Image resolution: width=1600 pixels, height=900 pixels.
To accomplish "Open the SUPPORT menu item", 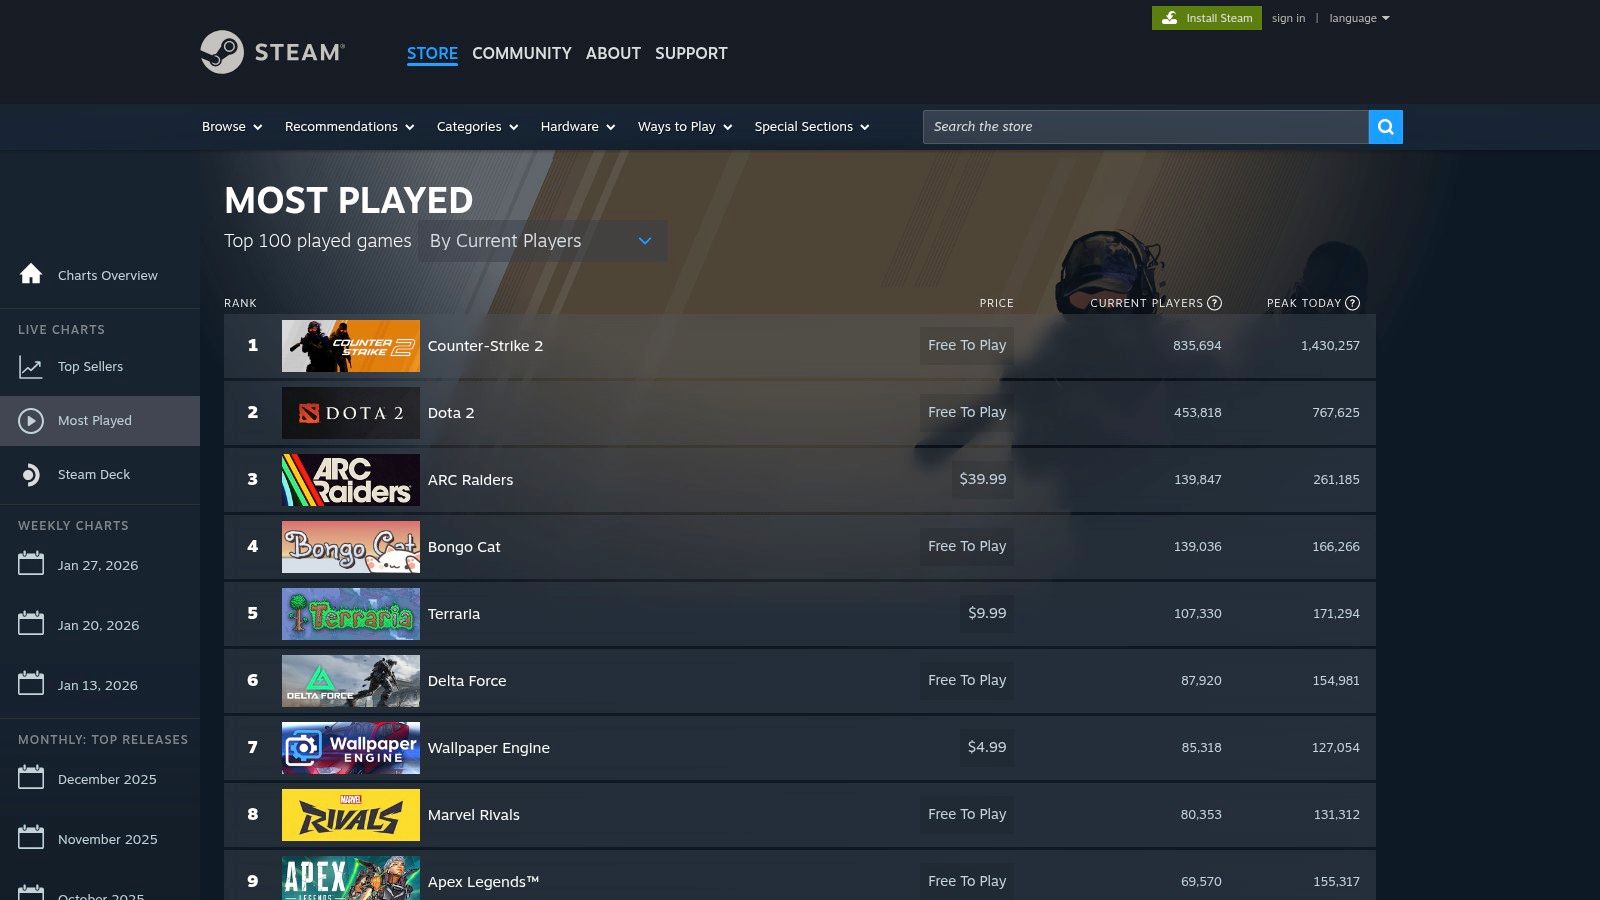I will (691, 53).
